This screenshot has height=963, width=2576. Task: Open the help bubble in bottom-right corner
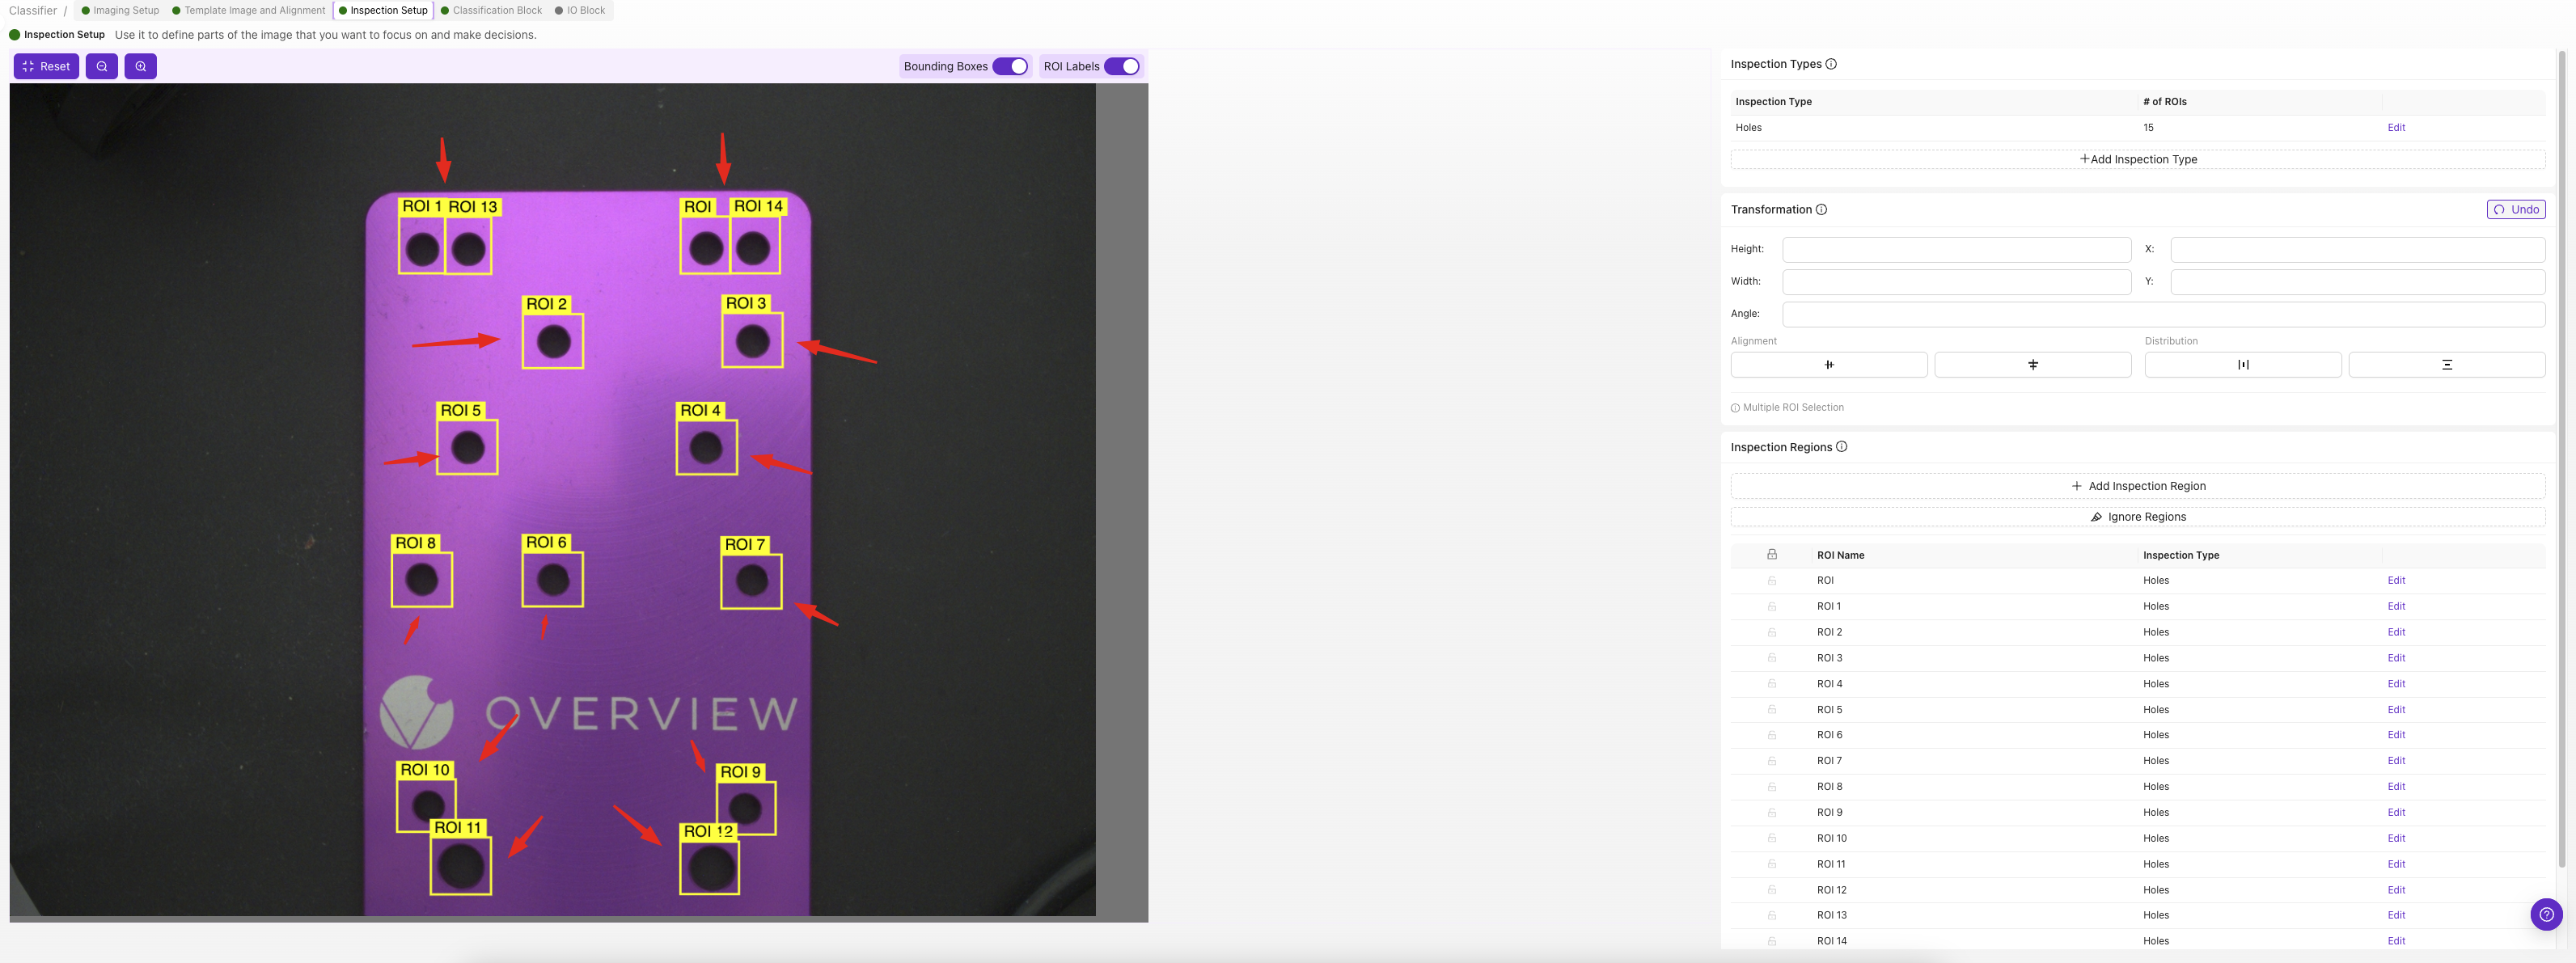2545,914
